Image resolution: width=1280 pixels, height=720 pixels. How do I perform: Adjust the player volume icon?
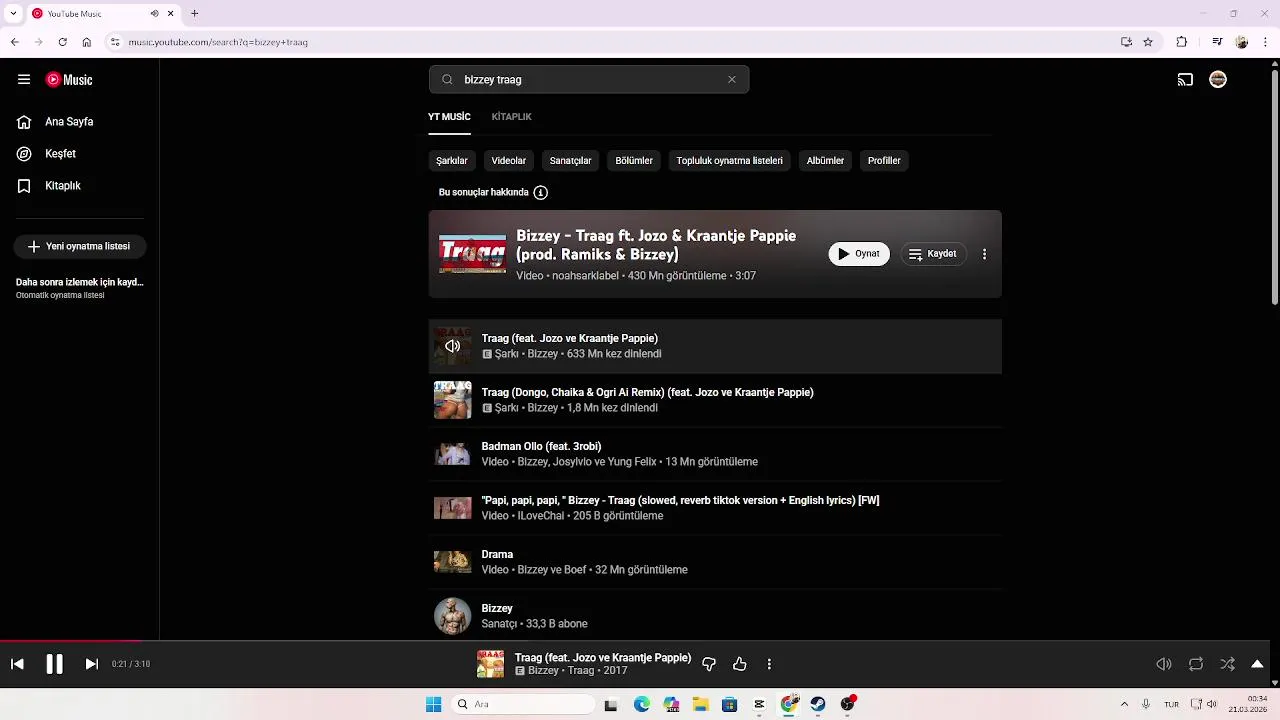[1164, 664]
